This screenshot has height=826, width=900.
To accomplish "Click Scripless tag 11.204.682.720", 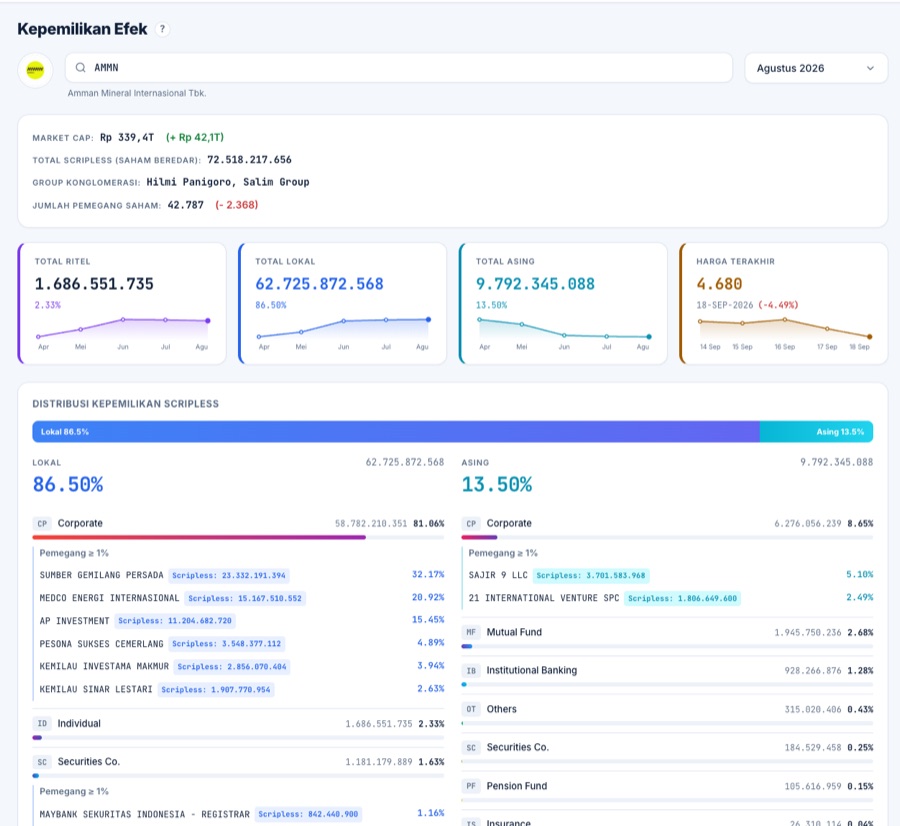I will pyautogui.click(x=175, y=621).
